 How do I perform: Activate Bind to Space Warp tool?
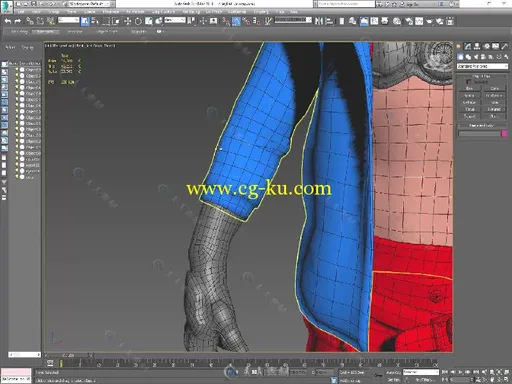click(51, 21)
